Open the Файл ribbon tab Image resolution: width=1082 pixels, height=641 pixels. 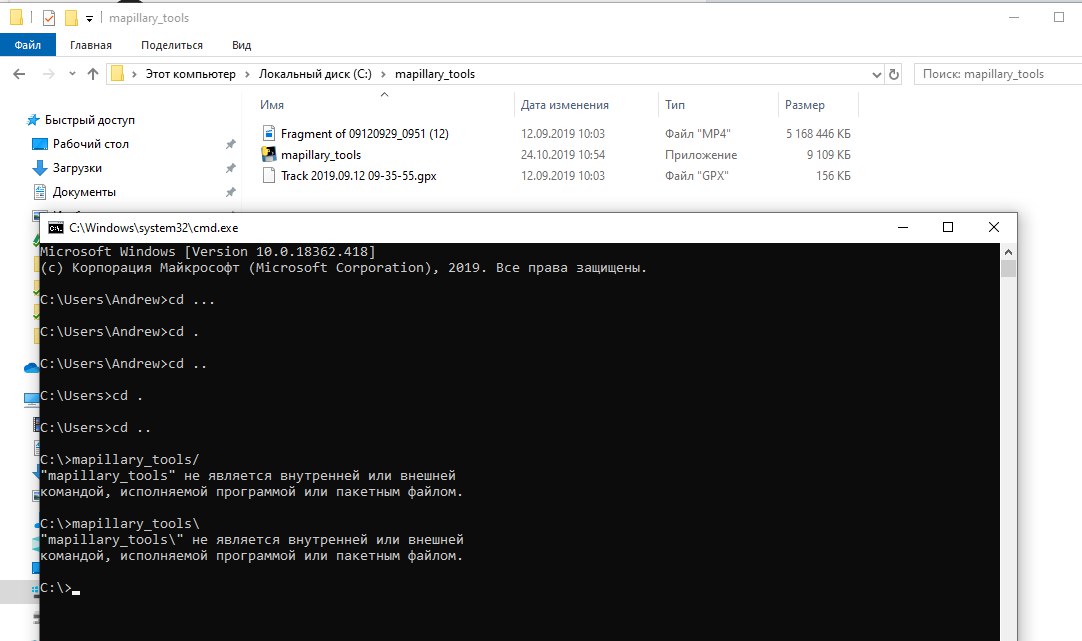pos(28,45)
